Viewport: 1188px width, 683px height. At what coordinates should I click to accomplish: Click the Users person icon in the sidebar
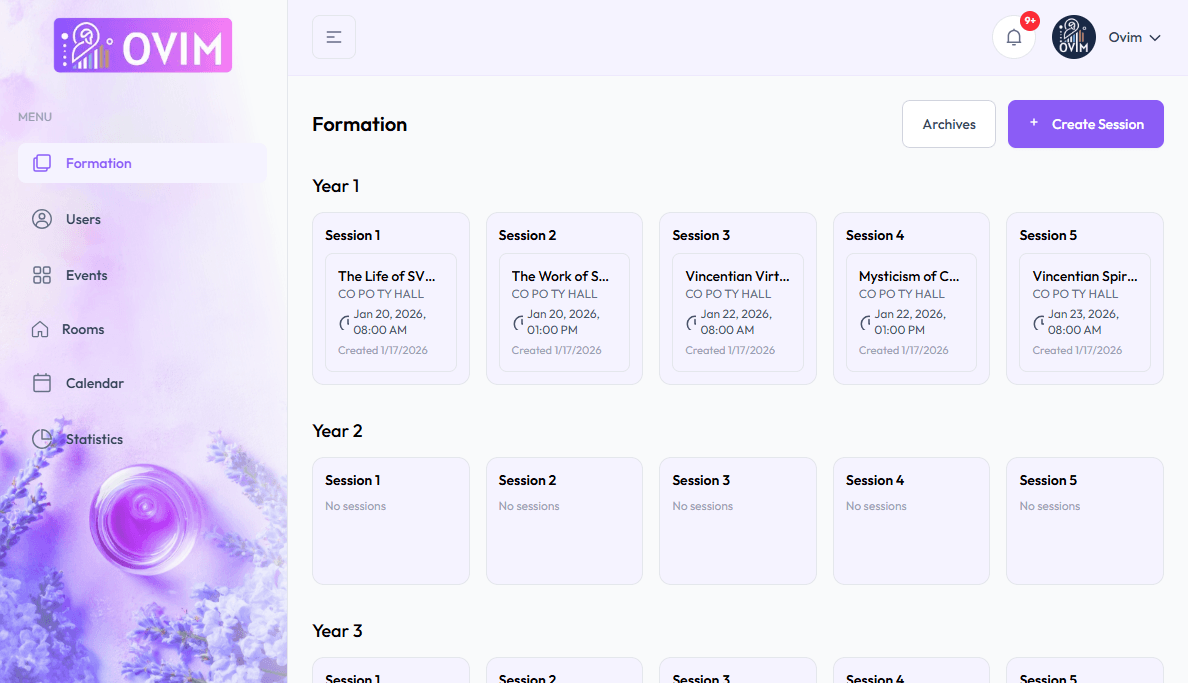pyautogui.click(x=42, y=219)
